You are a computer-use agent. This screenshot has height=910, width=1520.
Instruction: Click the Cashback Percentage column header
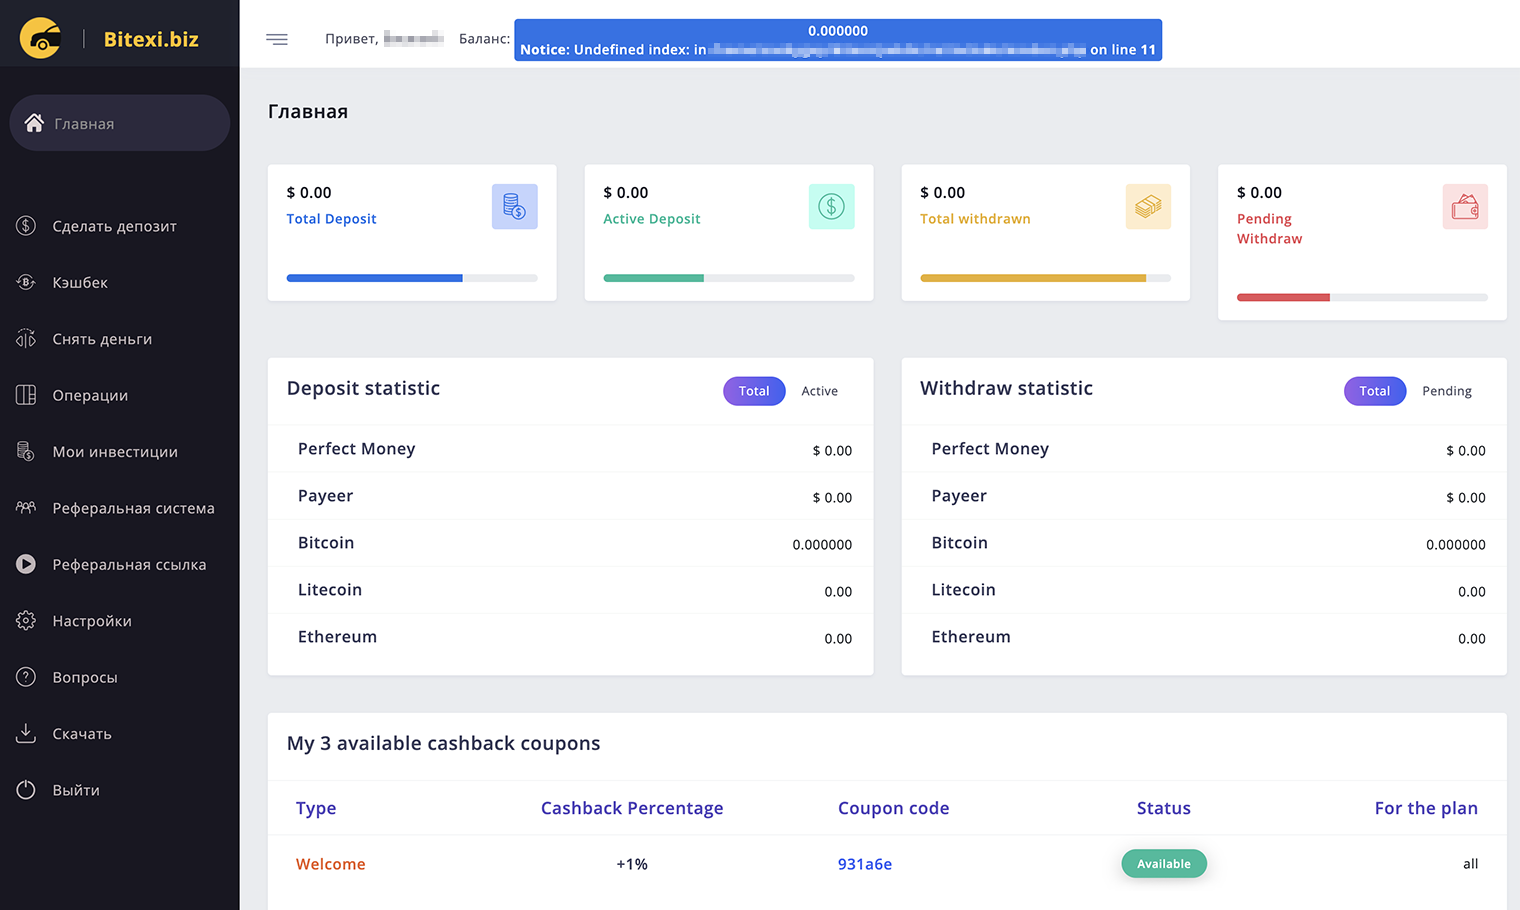632,808
